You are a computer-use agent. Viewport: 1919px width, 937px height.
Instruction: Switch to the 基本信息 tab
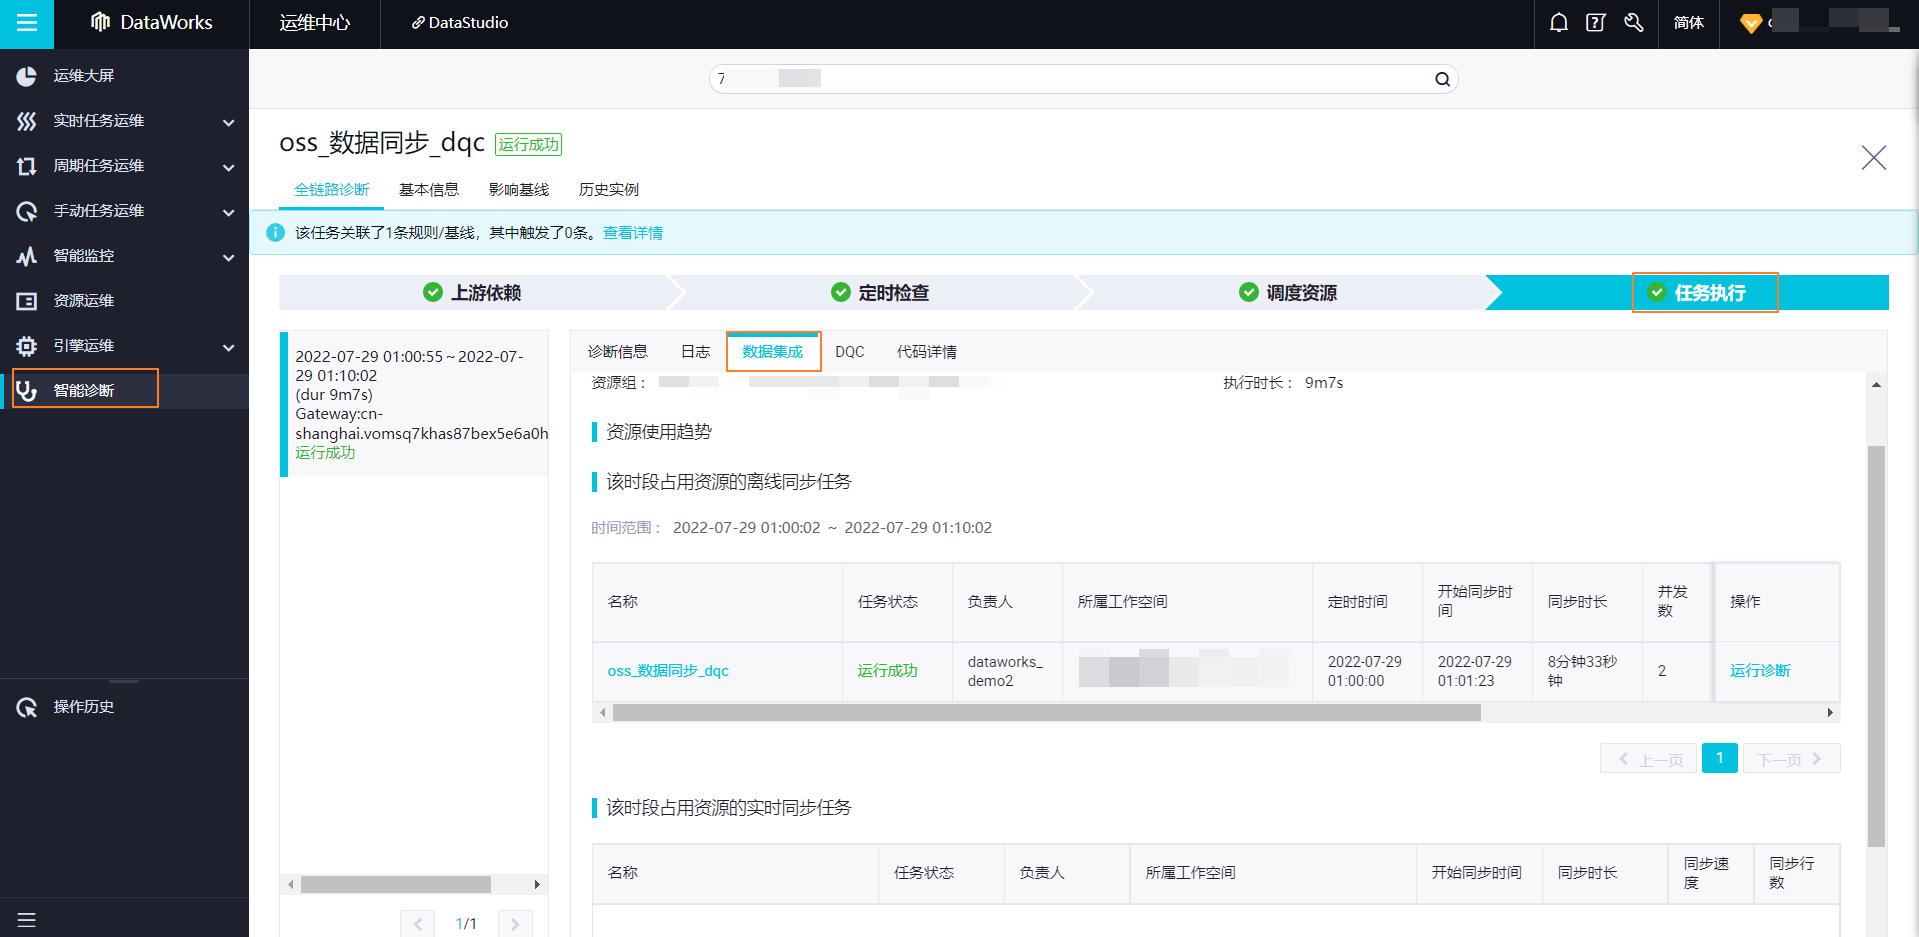[429, 190]
